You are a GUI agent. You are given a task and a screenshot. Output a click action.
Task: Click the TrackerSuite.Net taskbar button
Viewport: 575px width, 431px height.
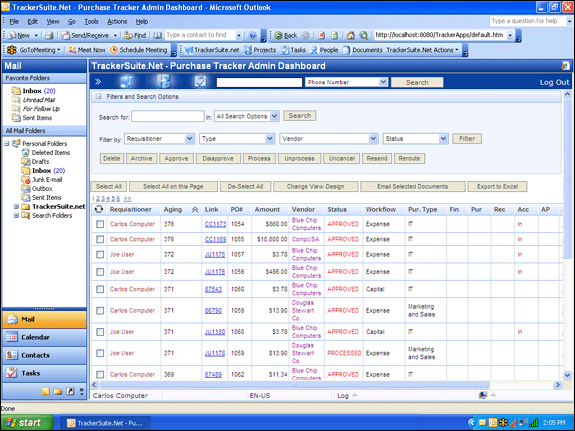click(106, 423)
